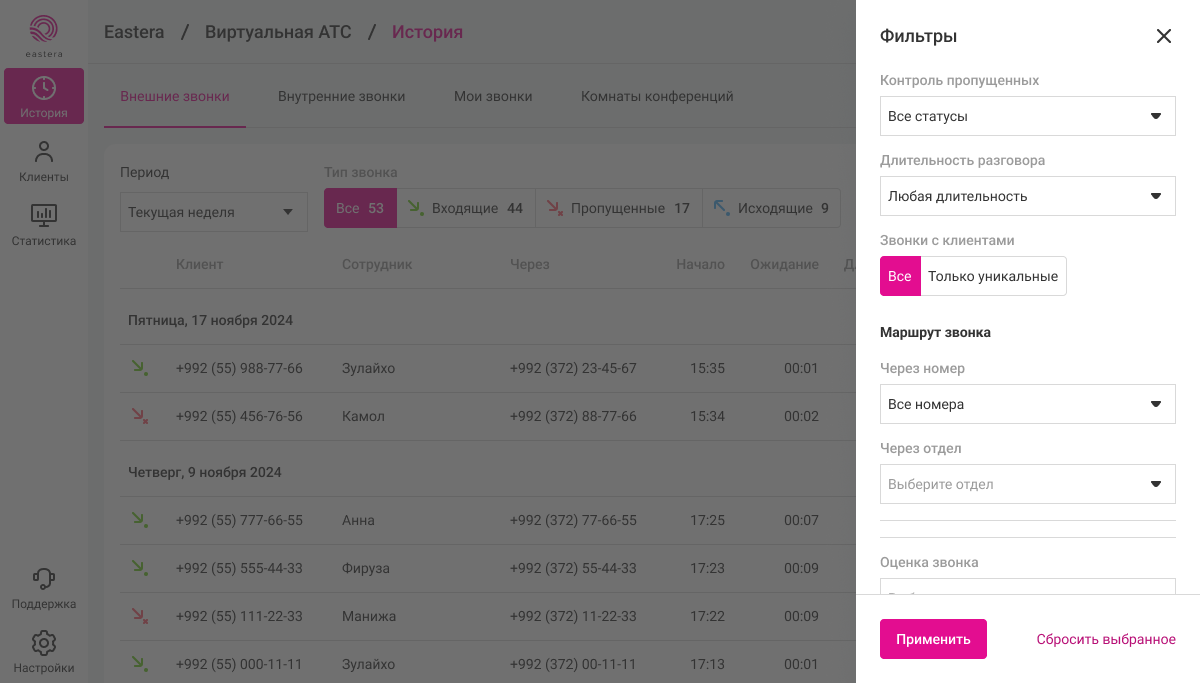
Task: Filter call type by Пропущенные
Action: coord(618,209)
